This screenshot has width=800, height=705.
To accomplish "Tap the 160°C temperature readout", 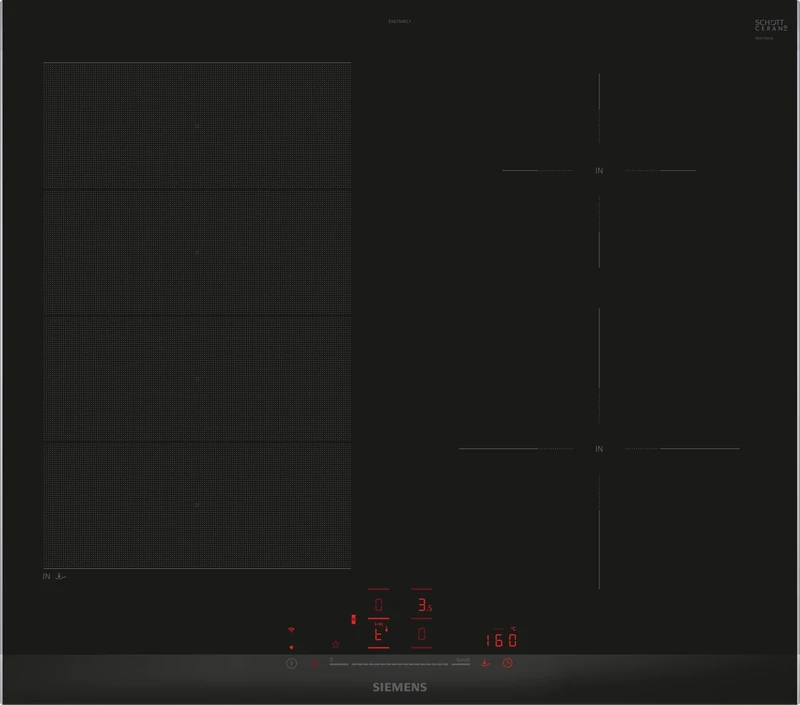I will click(501, 640).
